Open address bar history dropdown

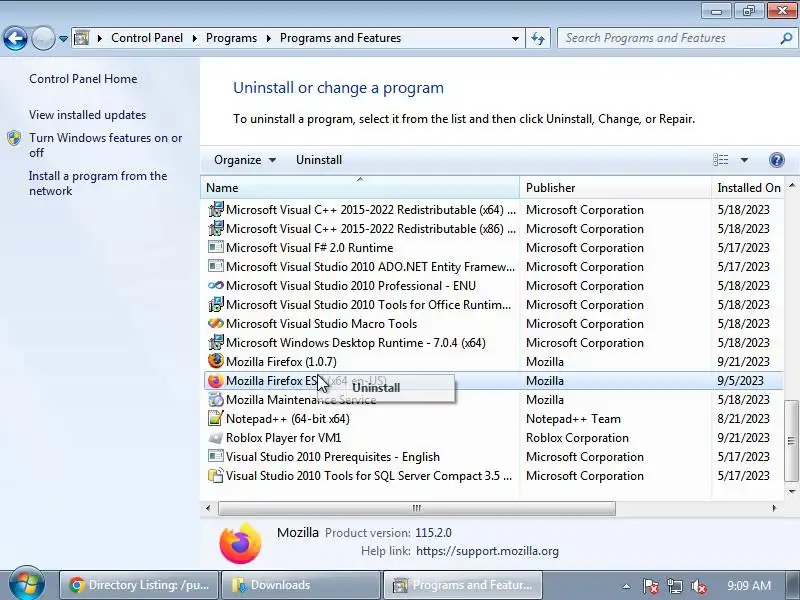pyautogui.click(x=515, y=38)
